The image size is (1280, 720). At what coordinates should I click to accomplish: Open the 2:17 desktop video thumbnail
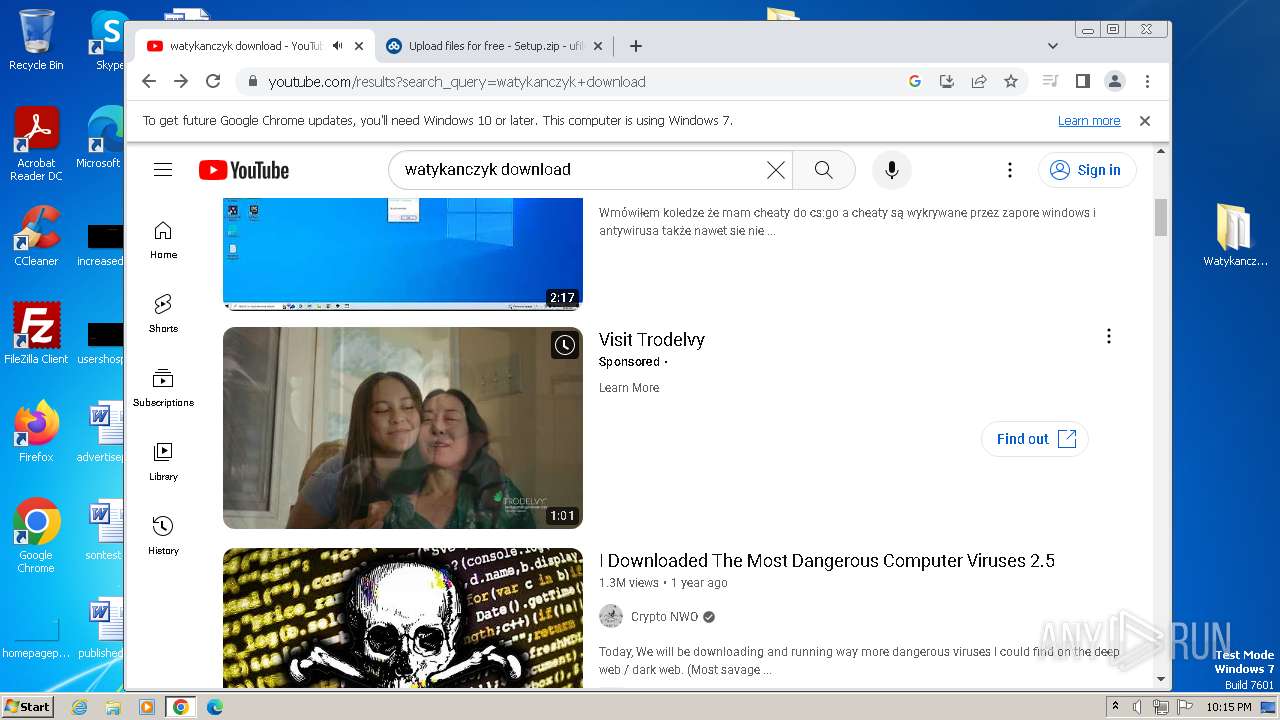tap(402, 254)
